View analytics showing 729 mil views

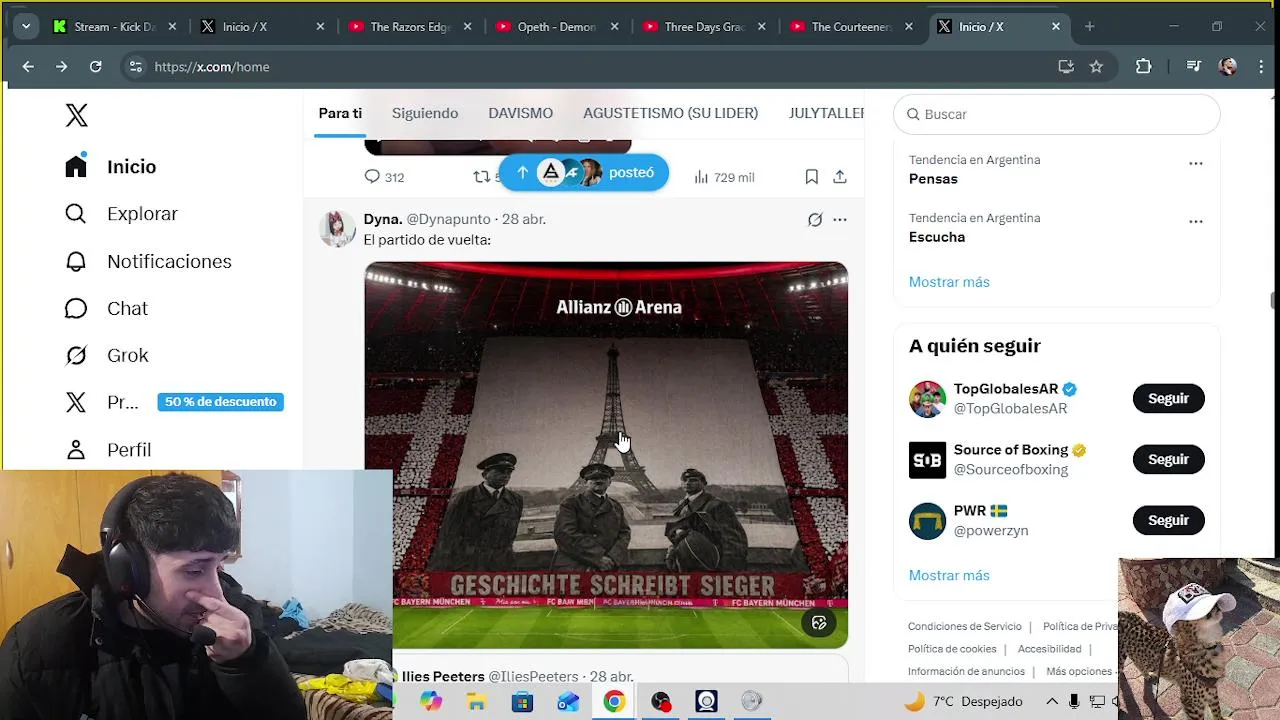[x=724, y=177]
